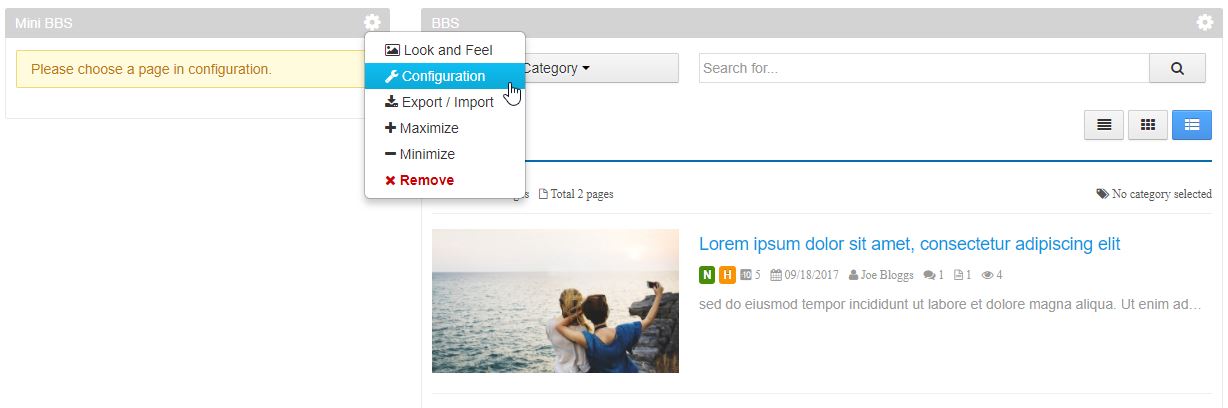Screen dimensions: 1228x408
Task: Click the tag icon near No category selected
Action: tap(1102, 194)
